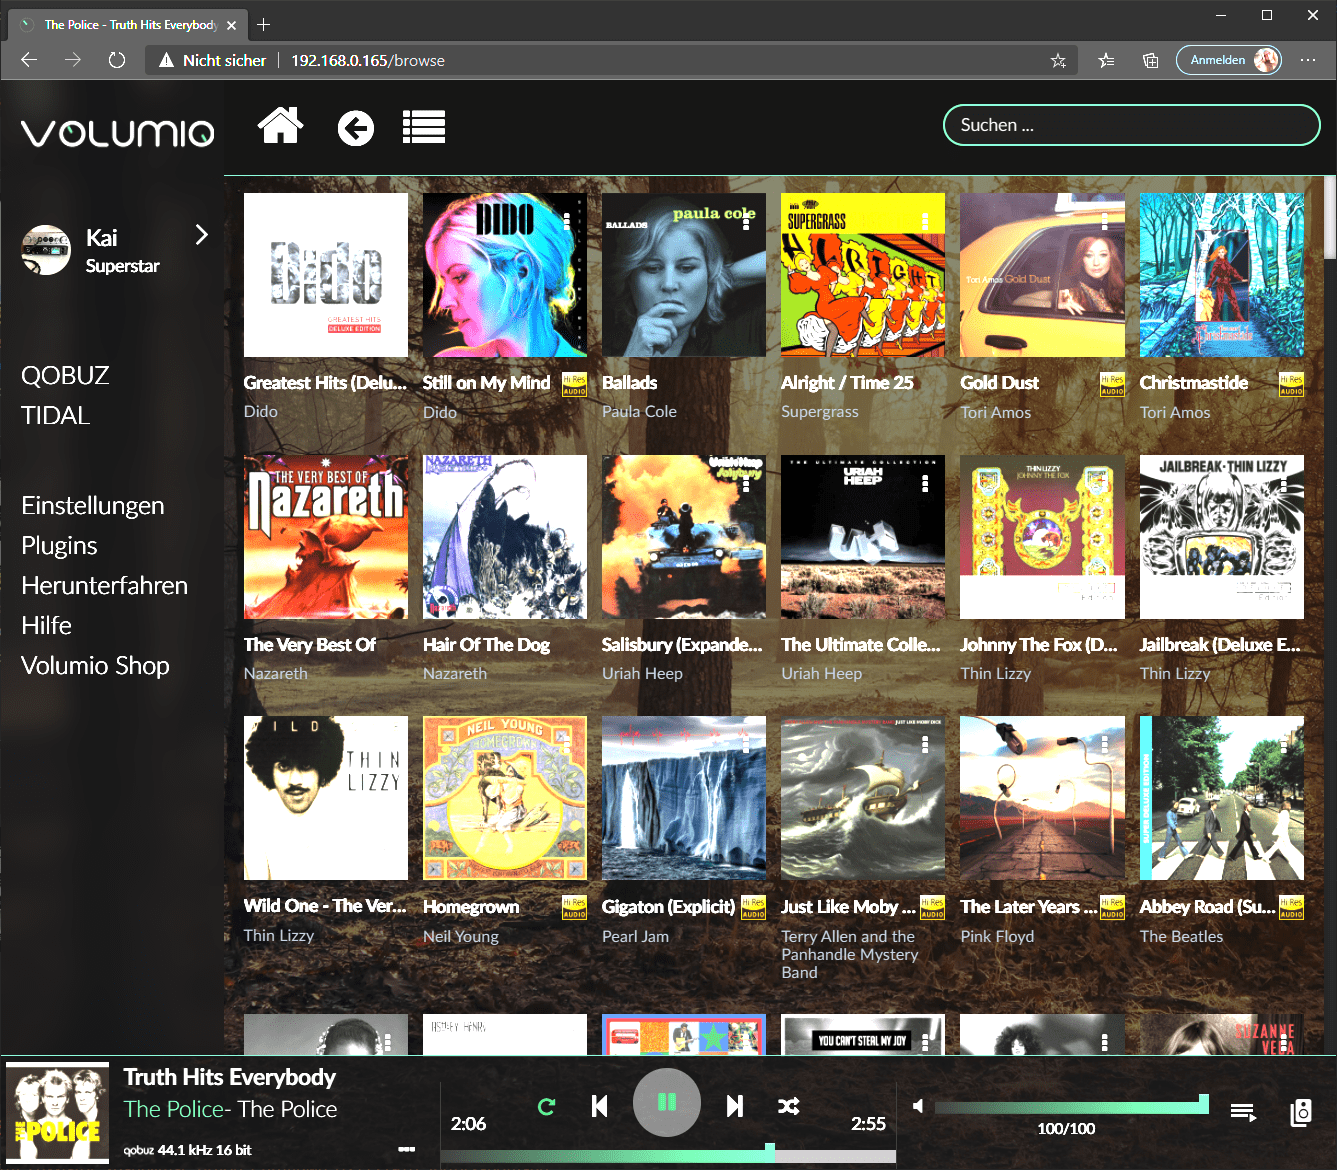
Task: Open Salisbury Uriah Heep album cover
Action: 684,537
